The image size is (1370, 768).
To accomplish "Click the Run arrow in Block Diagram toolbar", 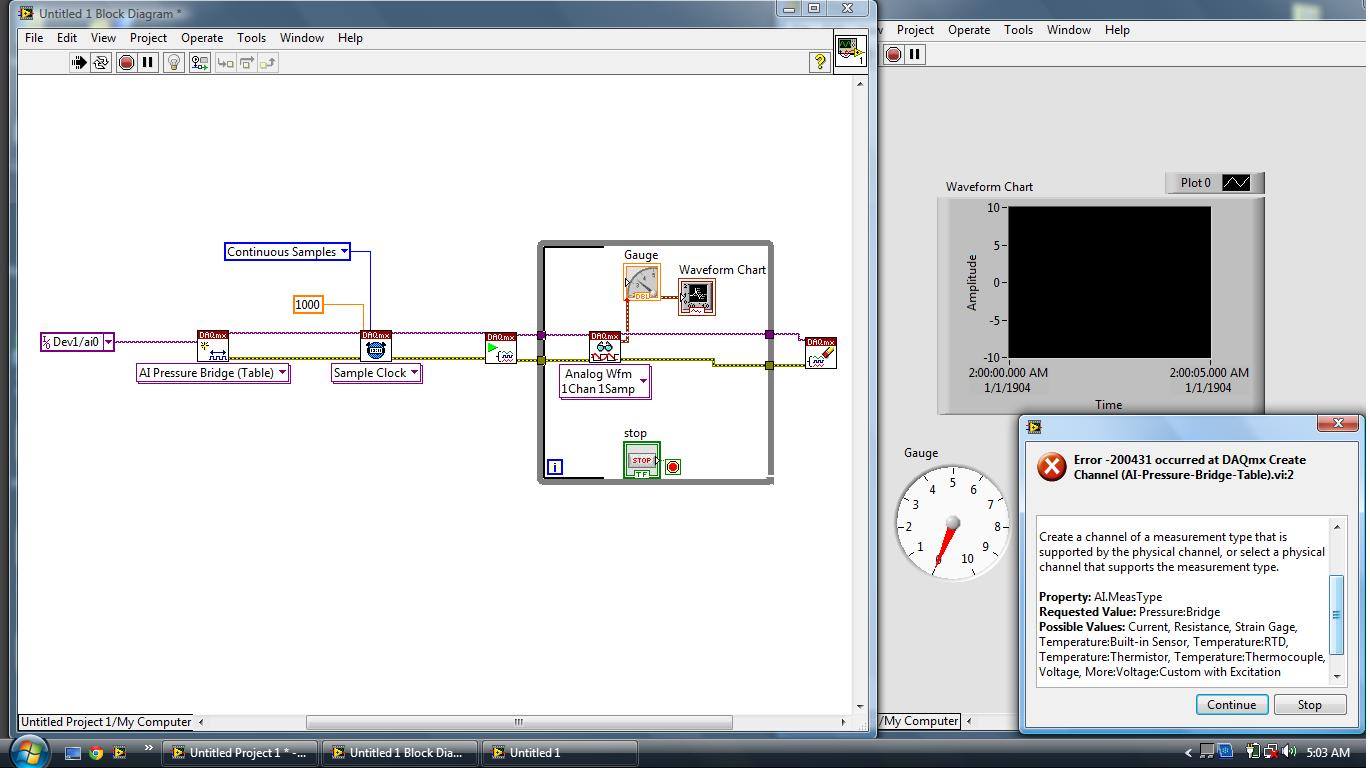I will [79, 62].
